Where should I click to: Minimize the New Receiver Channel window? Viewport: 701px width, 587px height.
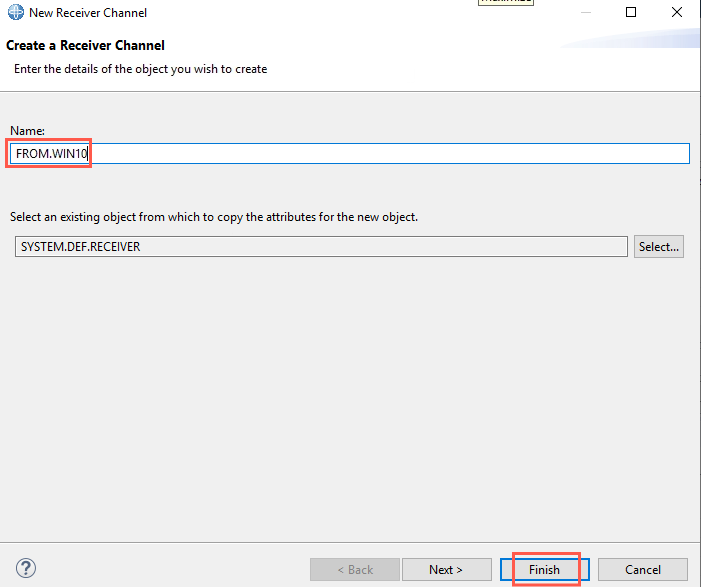[x=586, y=12]
